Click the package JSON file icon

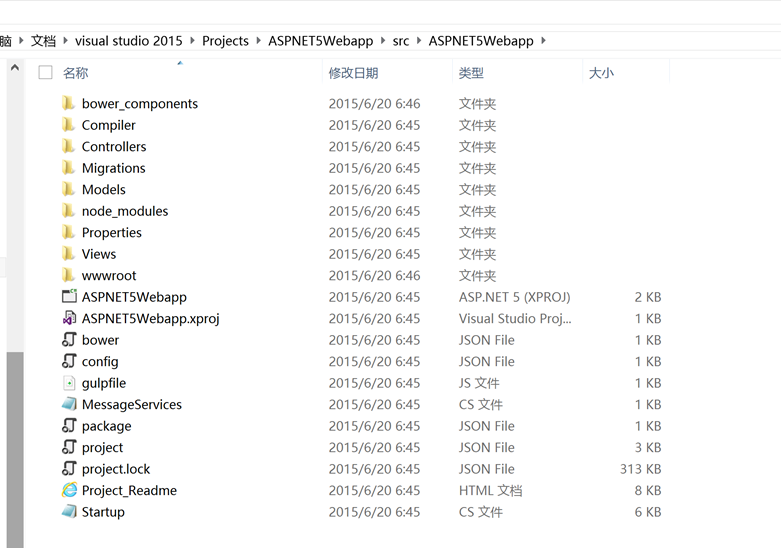(69, 425)
